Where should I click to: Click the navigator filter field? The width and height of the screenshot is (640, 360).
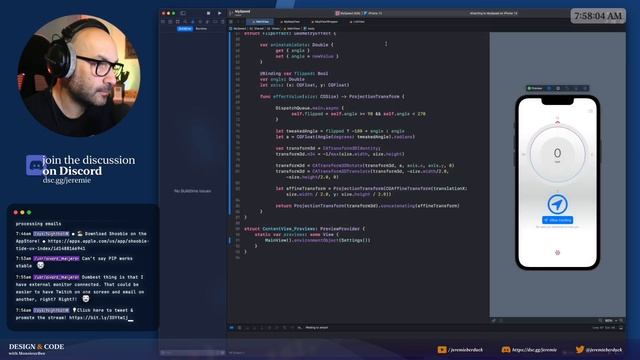192,353
